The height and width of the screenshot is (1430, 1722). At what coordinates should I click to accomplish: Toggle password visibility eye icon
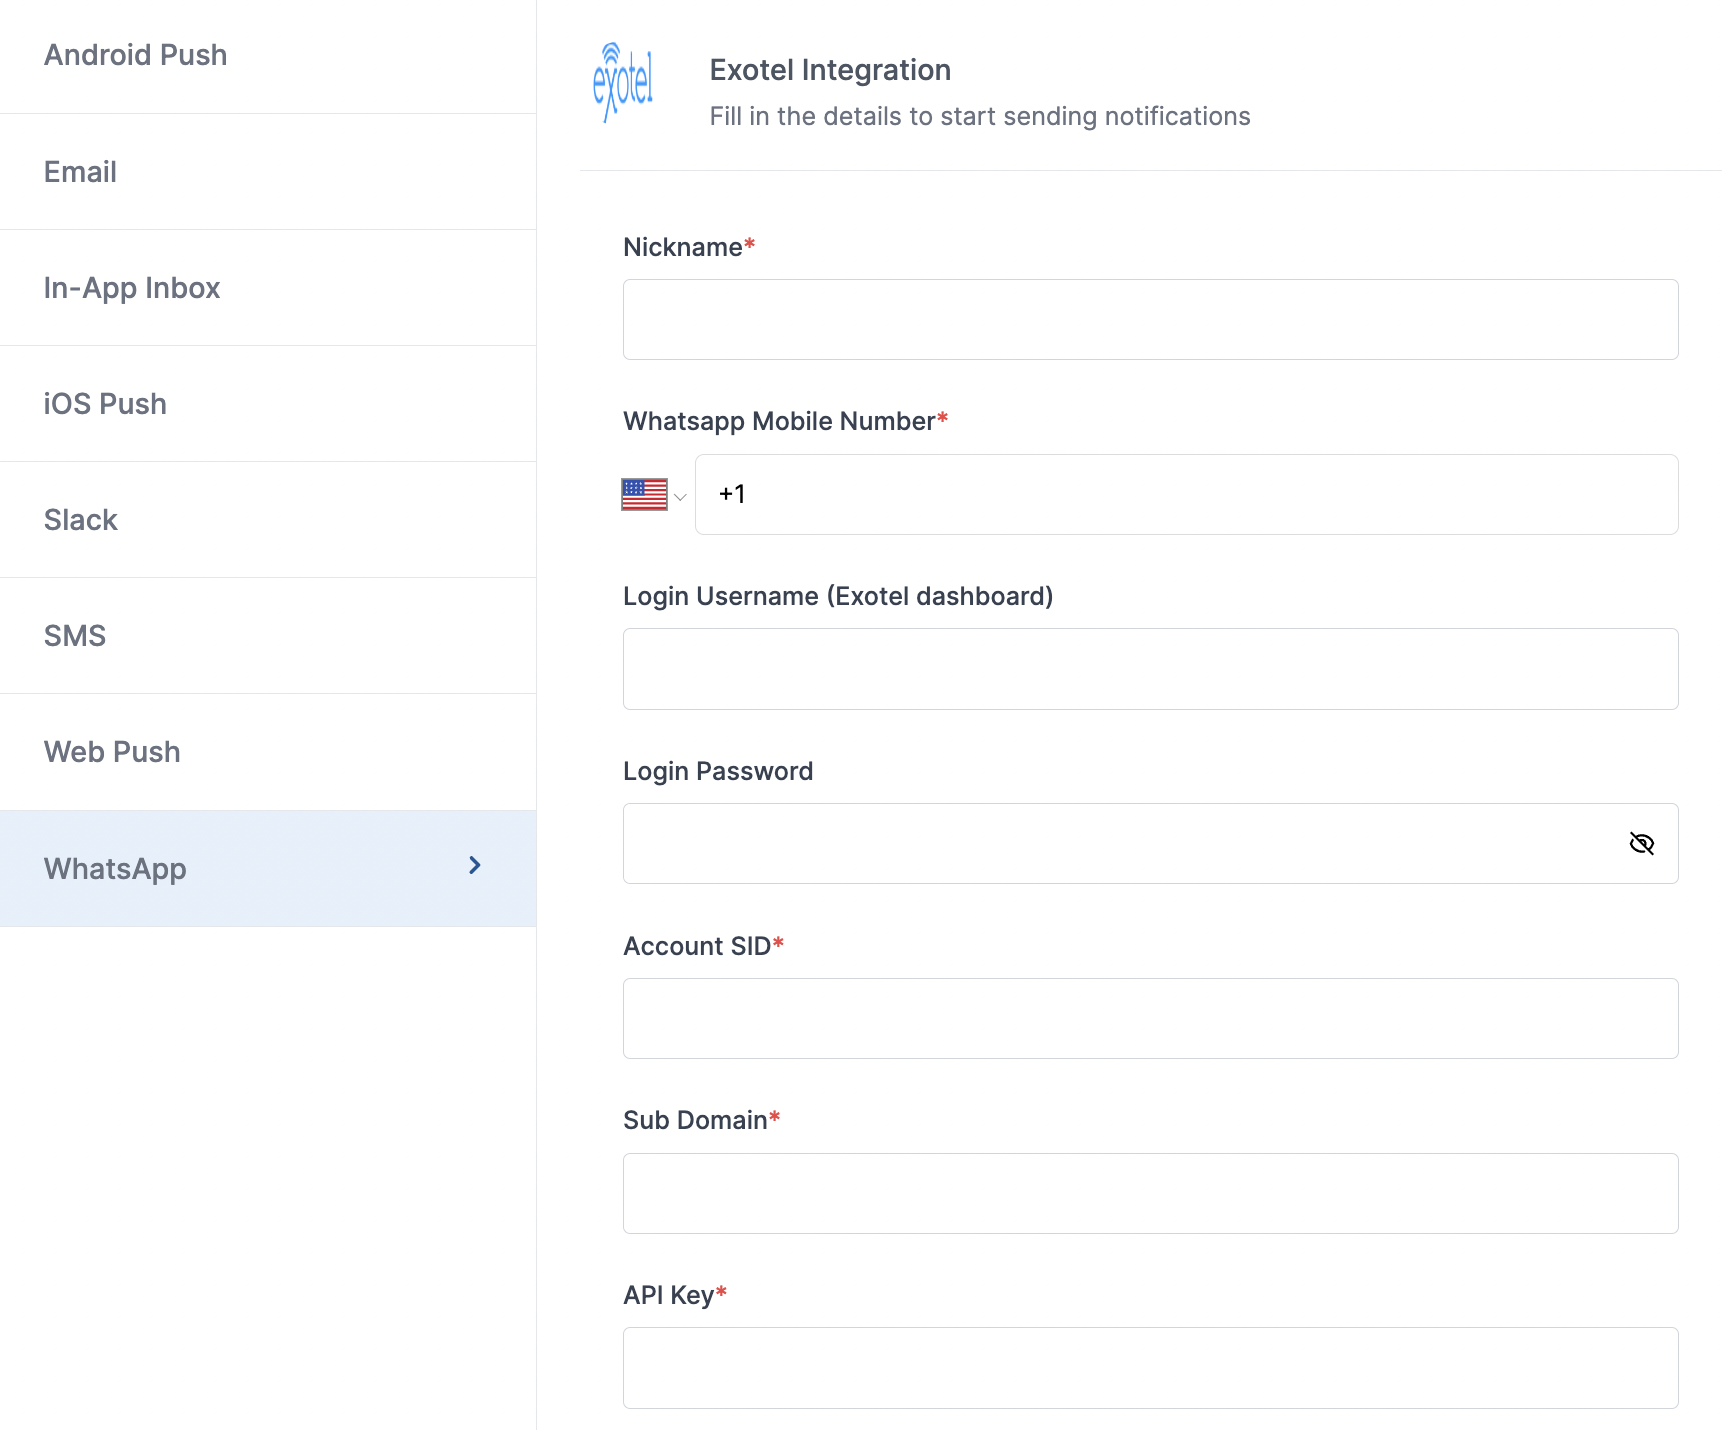1641,844
